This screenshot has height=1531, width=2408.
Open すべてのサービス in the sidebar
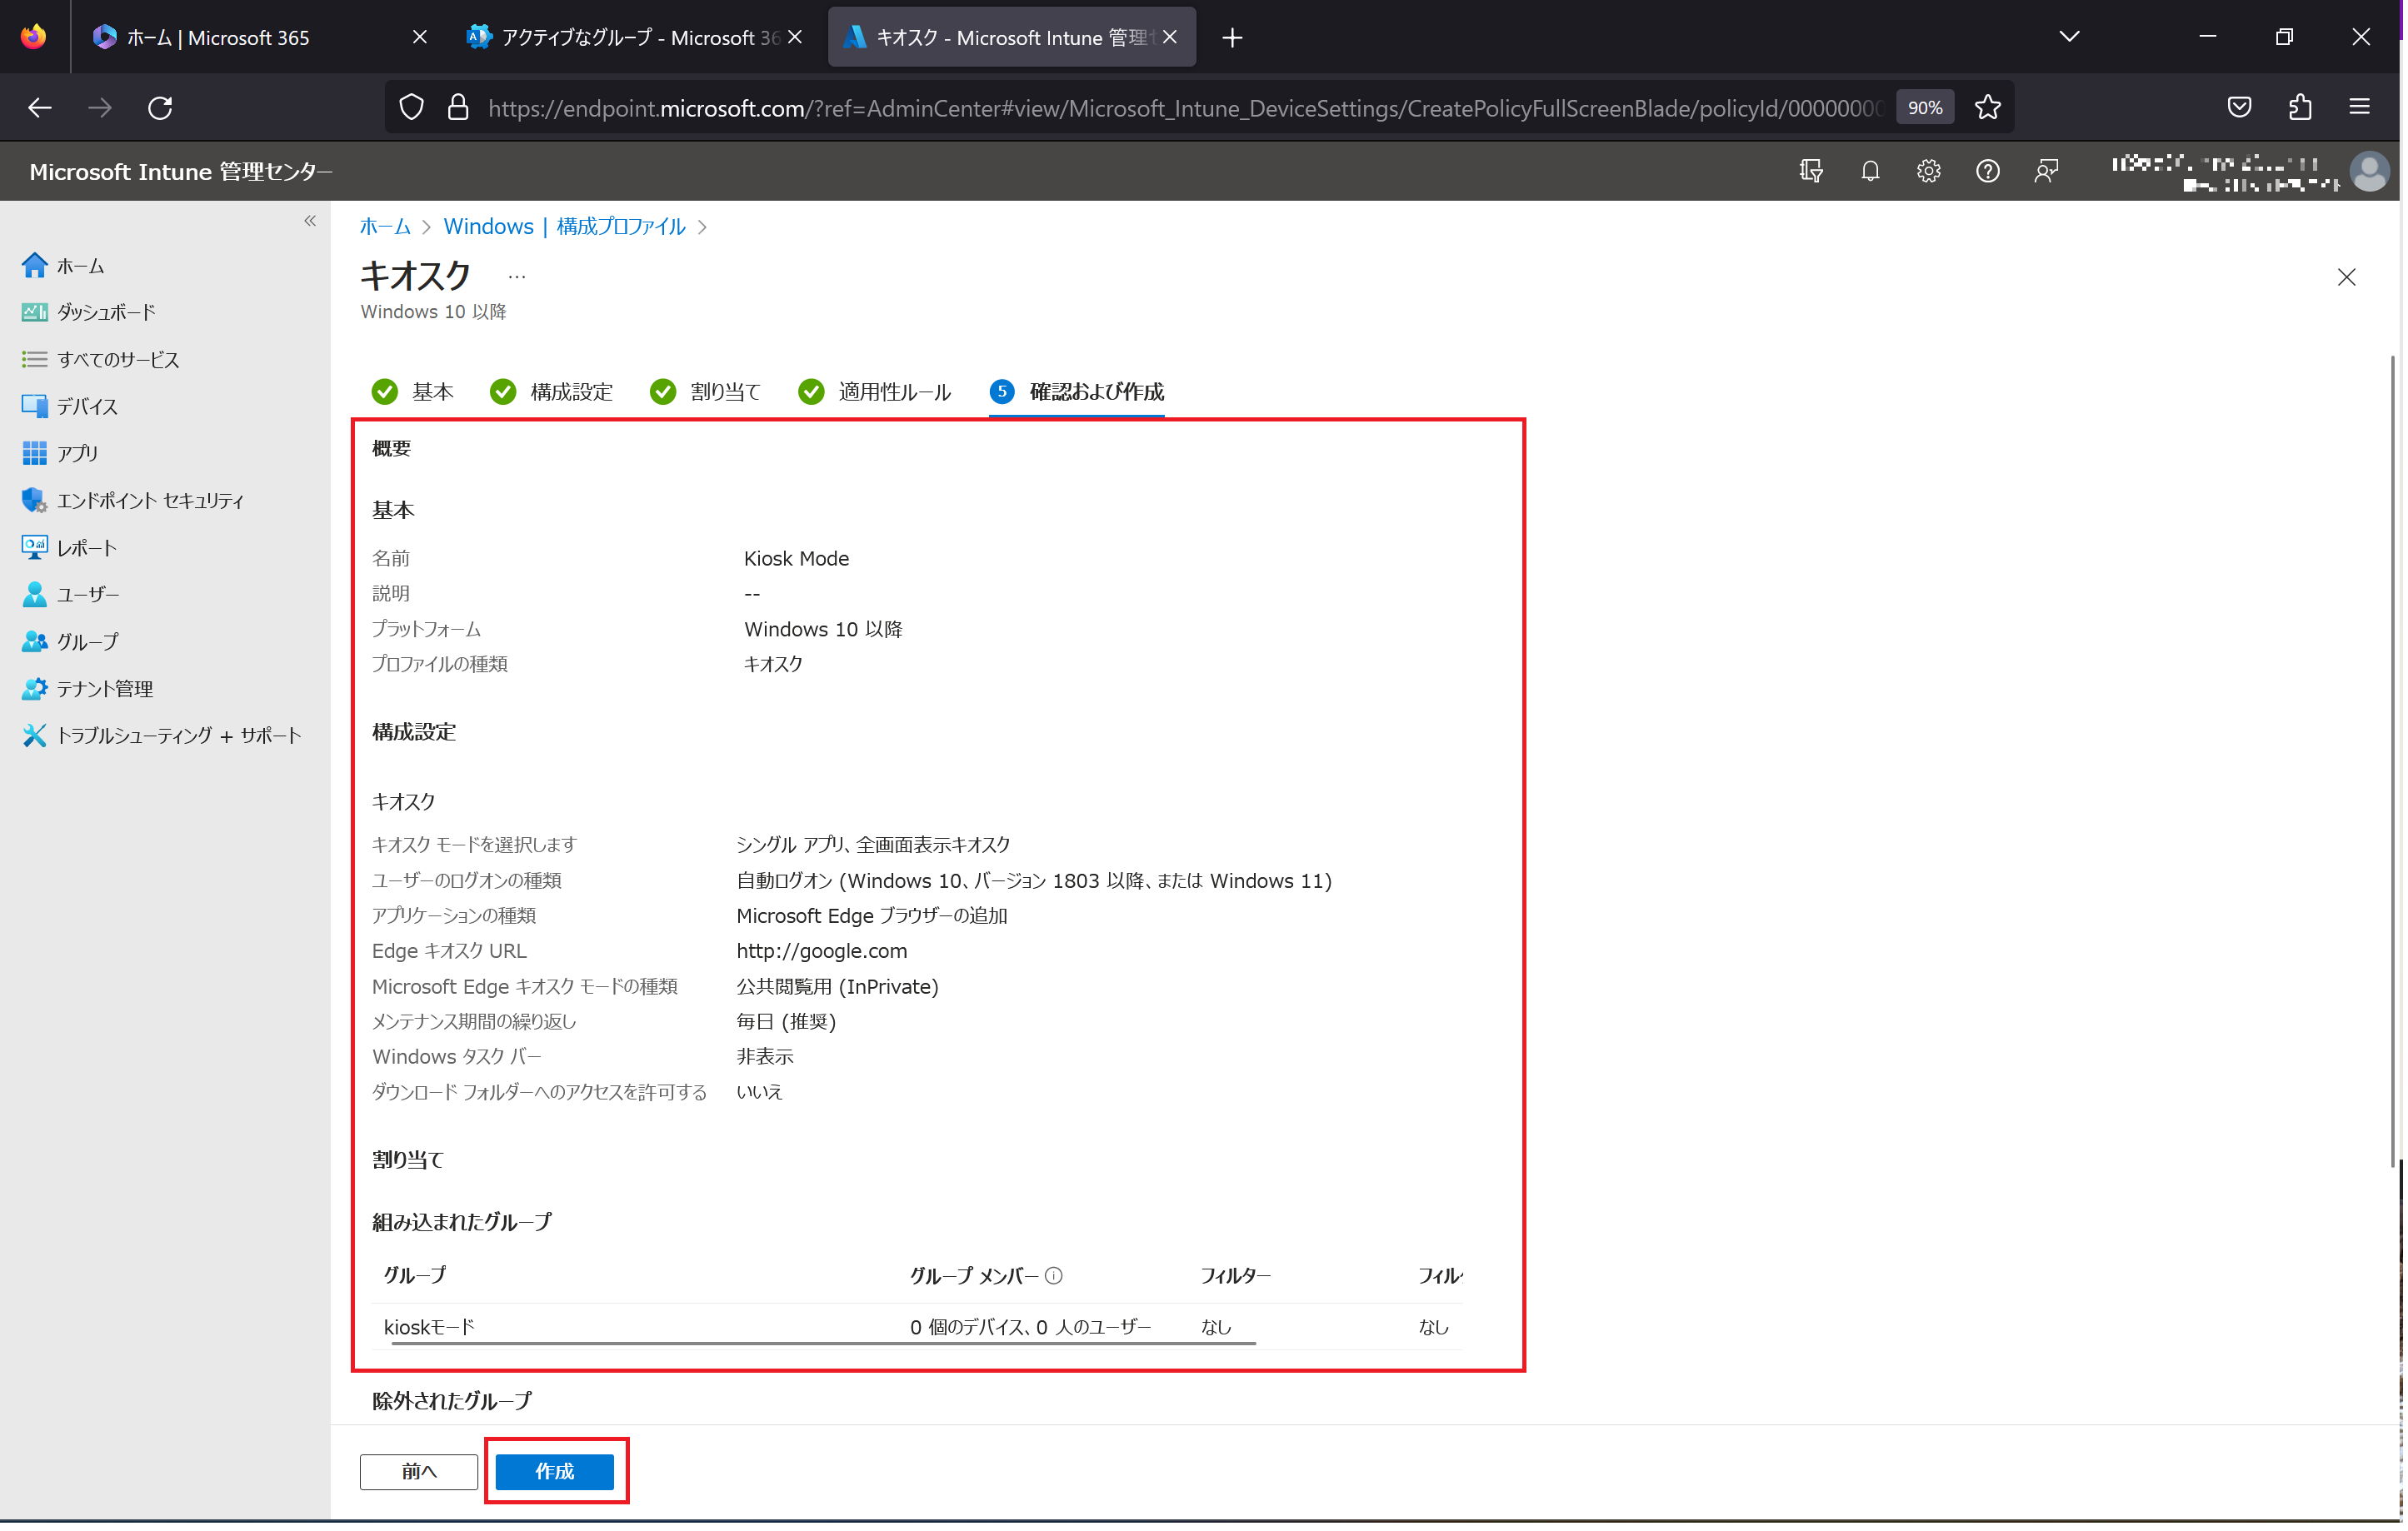tap(100, 360)
